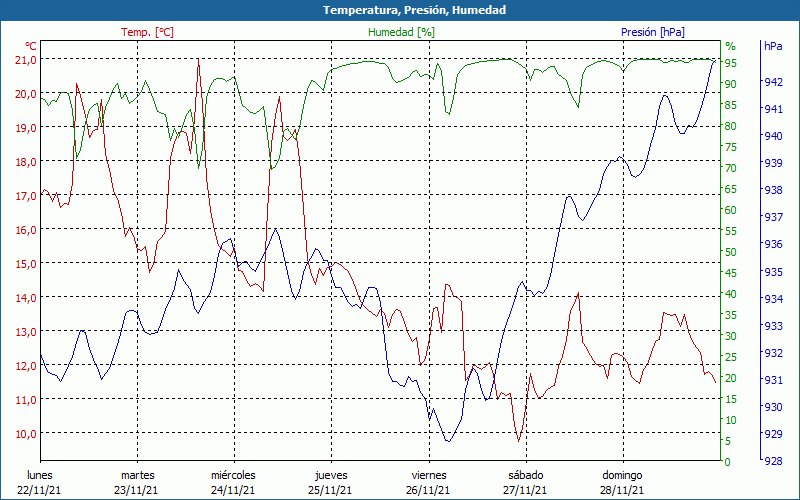This screenshot has width=800, height=500.
Task: Click the 'lunes' day label
Action: pos(40,475)
